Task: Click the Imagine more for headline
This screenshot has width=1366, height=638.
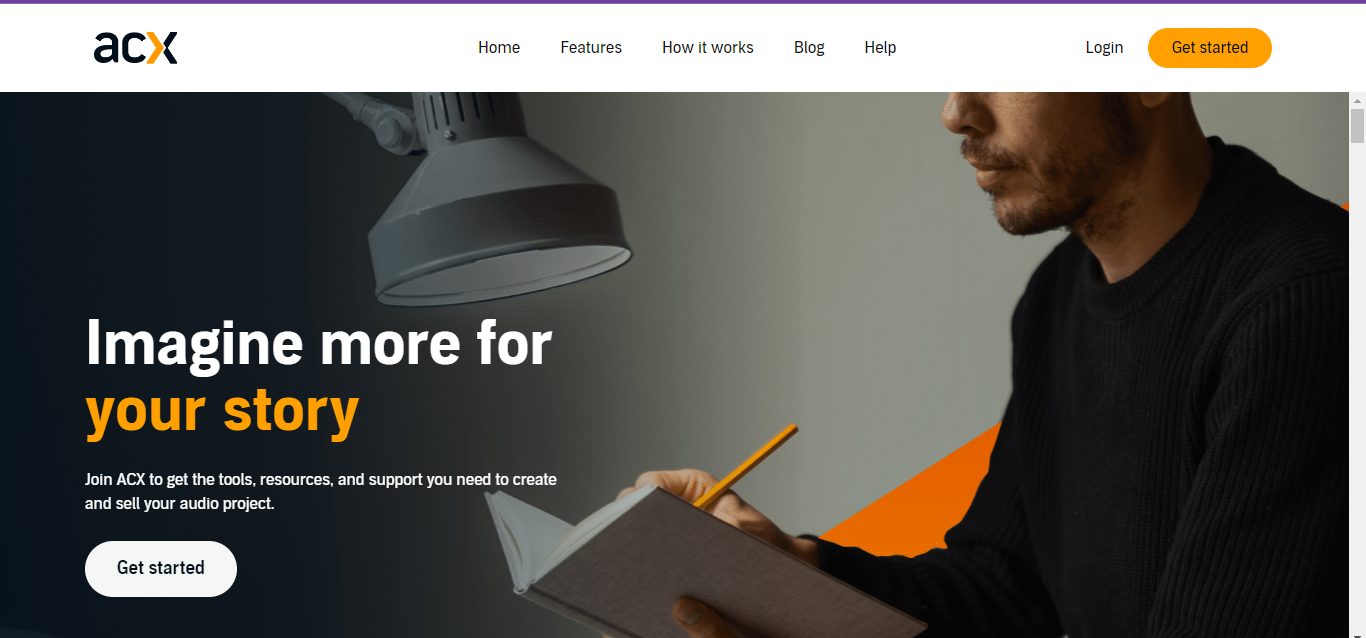Action: [x=319, y=343]
